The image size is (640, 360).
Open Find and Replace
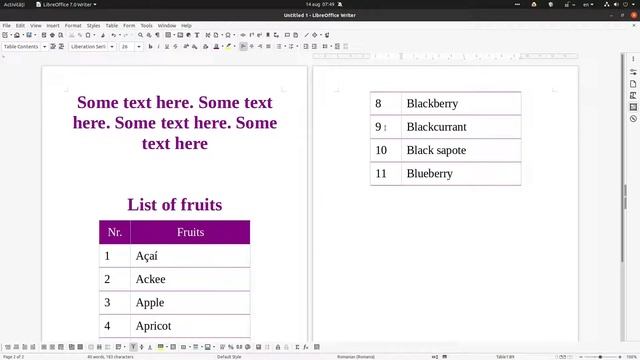pyautogui.click(x=140, y=35)
